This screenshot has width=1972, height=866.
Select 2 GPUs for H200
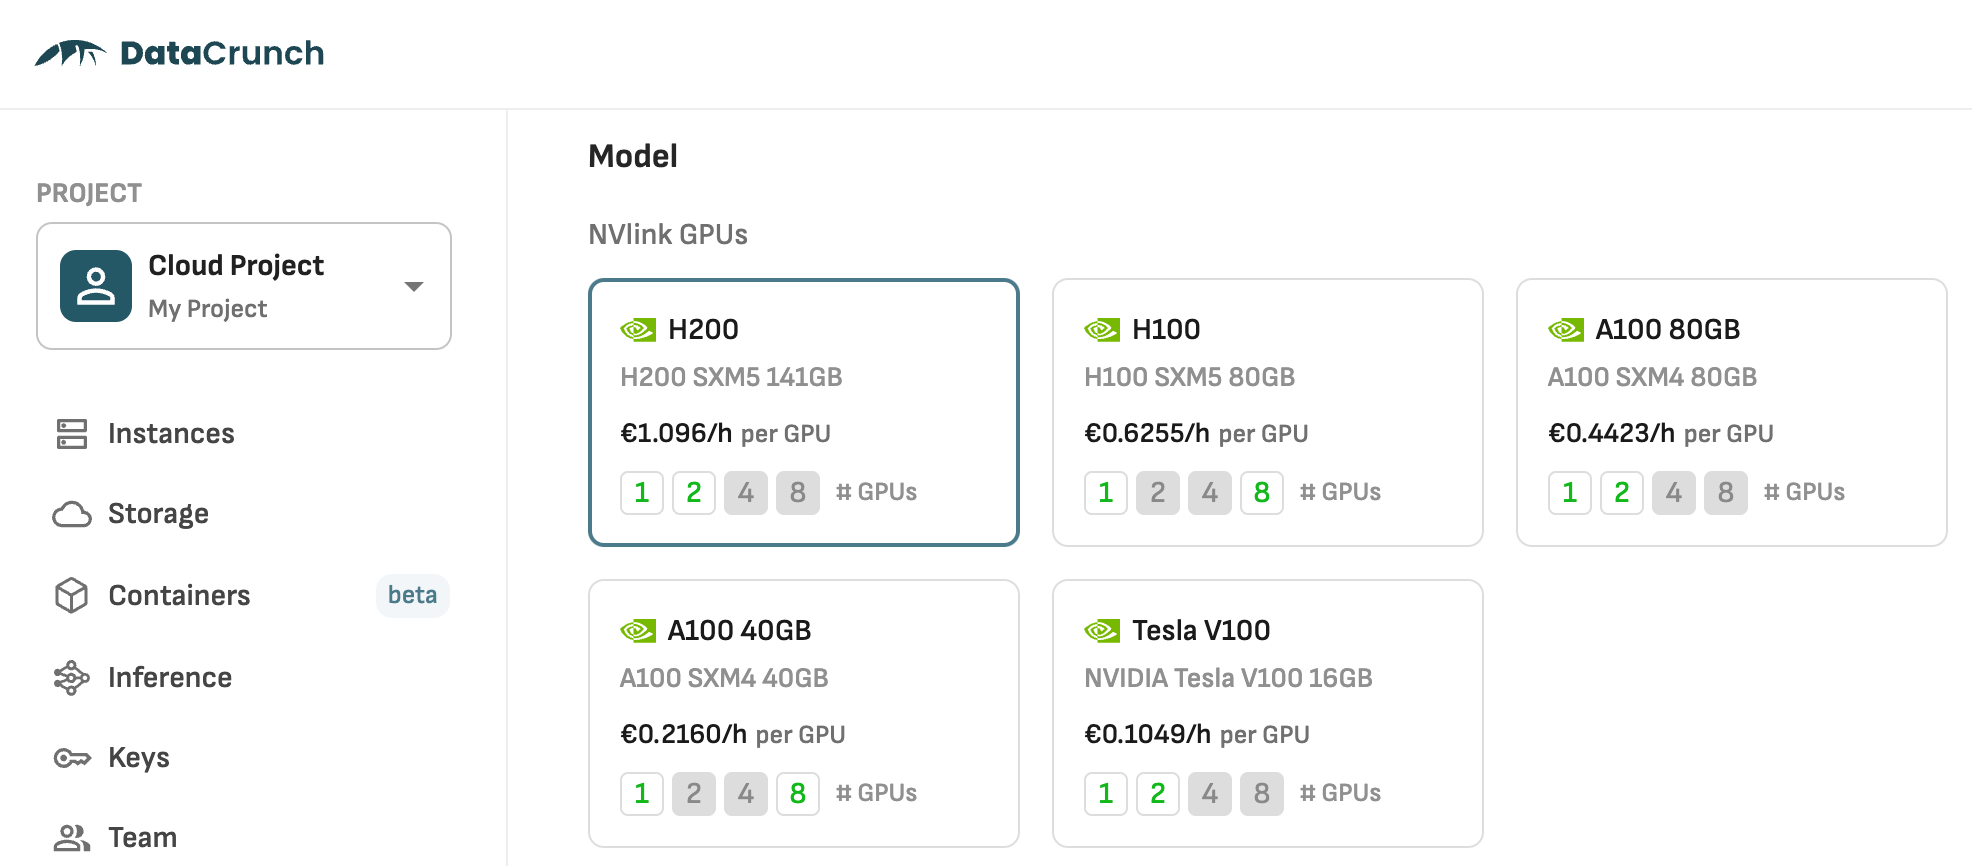pyautogui.click(x=694, y=493)
